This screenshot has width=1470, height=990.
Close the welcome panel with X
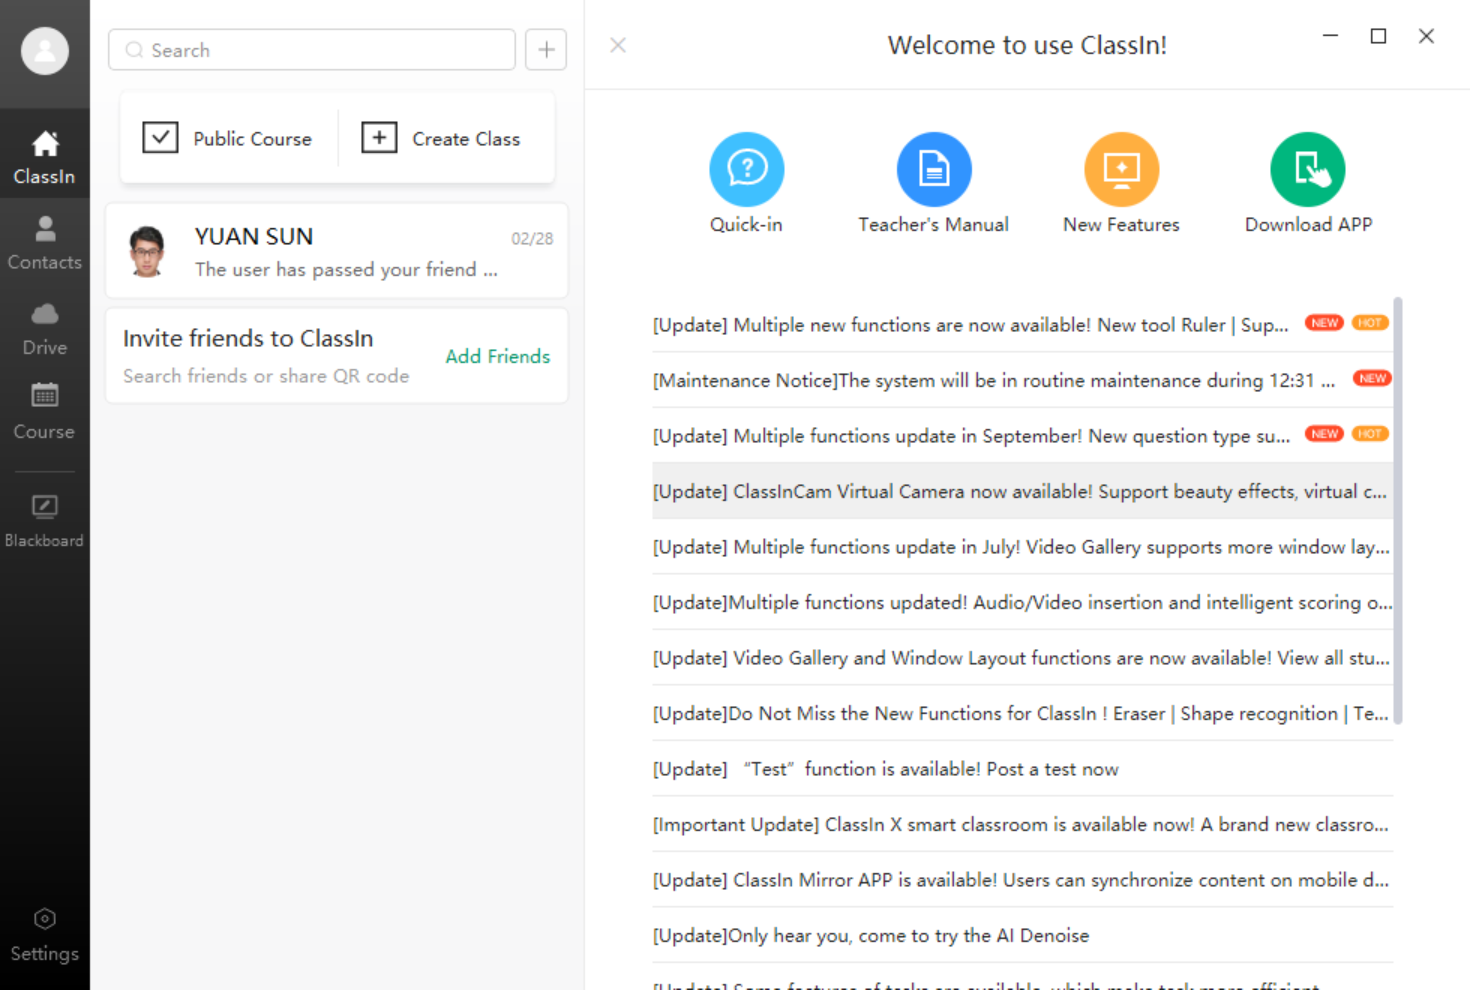[618, 45]
